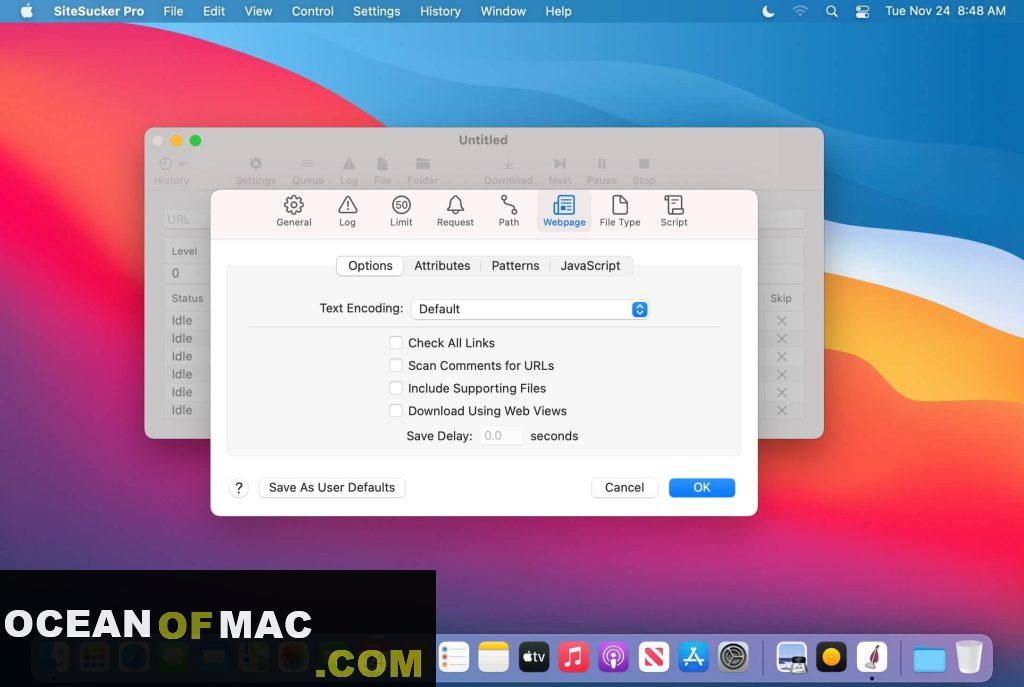Open SiteSucker vacuum icon in dock
Screen dimensions: 1024x687
tap(872, 657)
